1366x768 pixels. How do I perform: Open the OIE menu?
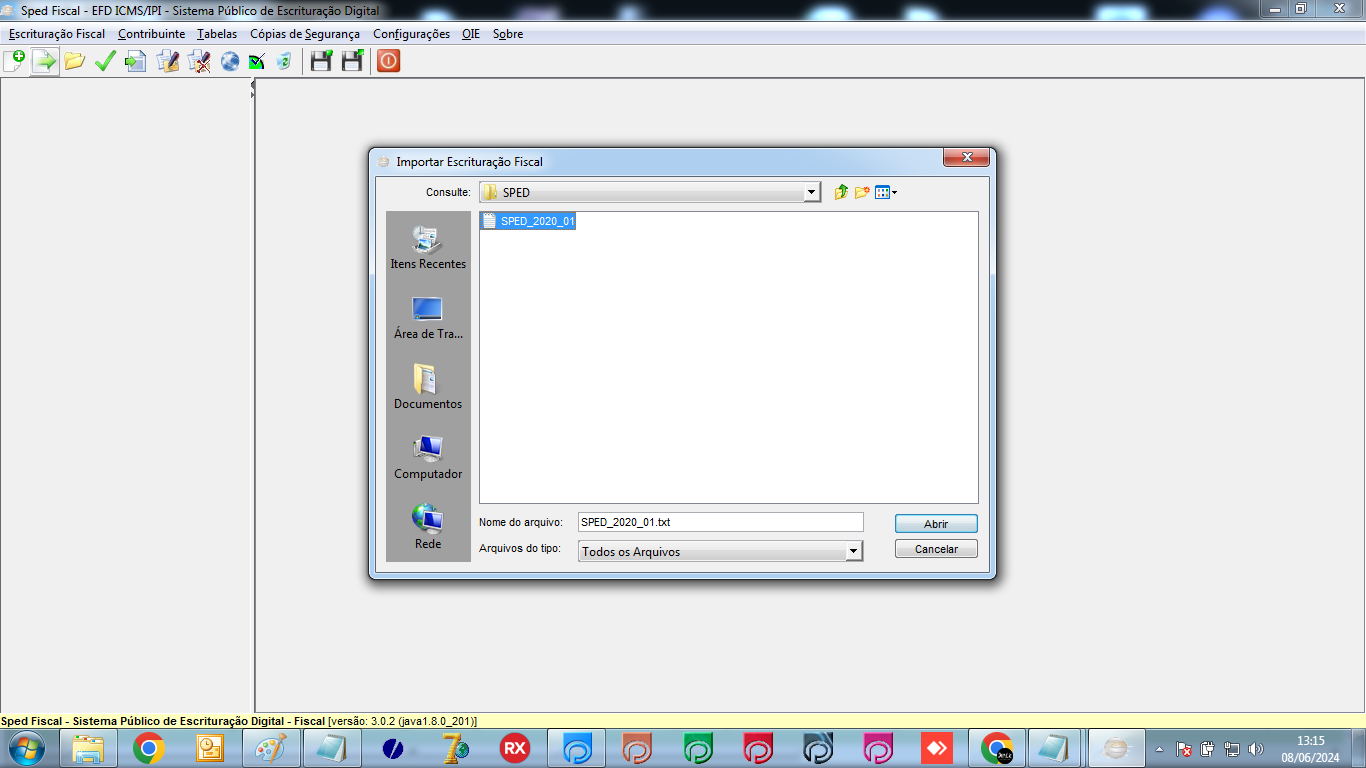pyautogui.click(x=471, y=34)
